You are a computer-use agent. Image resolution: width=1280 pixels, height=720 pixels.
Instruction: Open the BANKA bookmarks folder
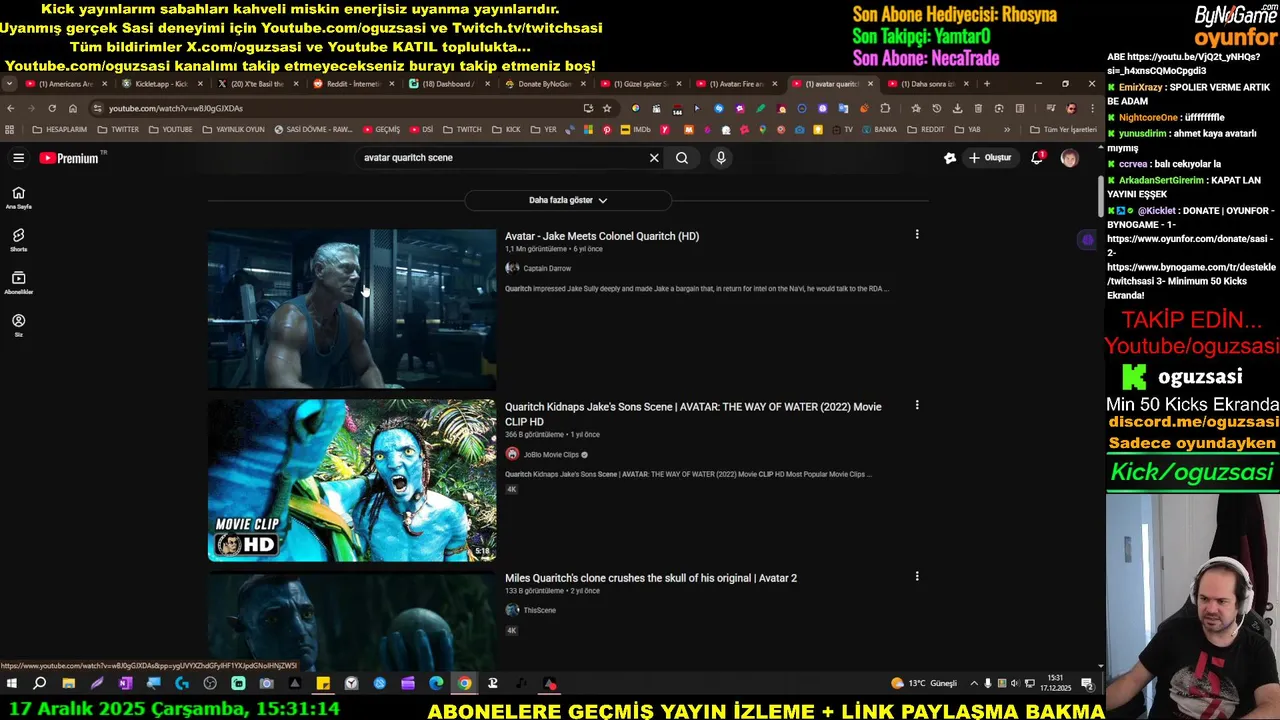[x=879, y=129]
